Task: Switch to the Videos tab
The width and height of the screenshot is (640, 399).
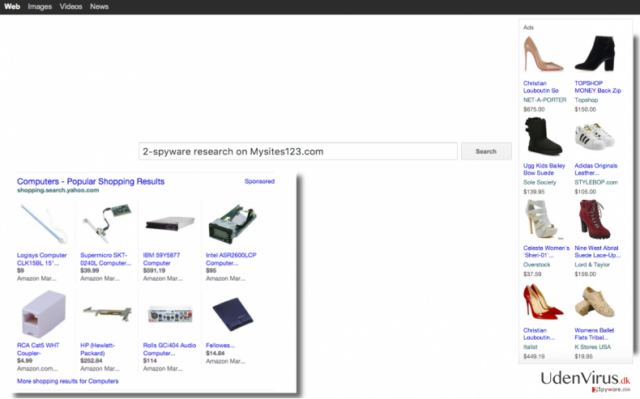Action: pos(71,7)
